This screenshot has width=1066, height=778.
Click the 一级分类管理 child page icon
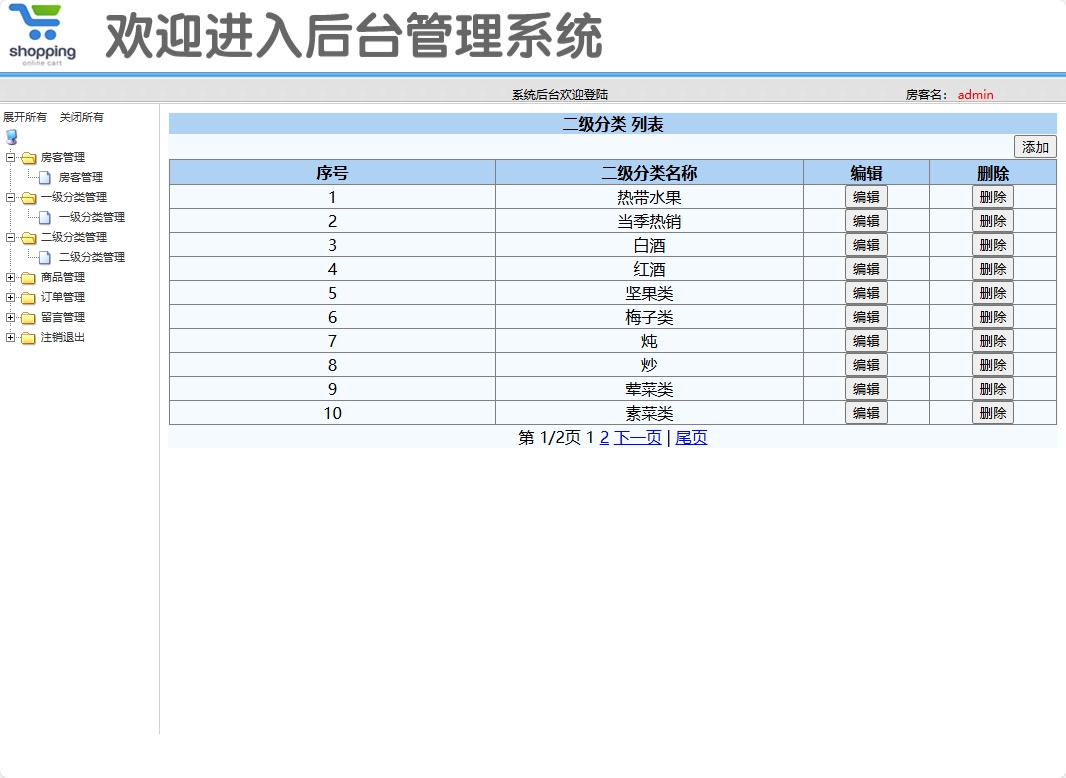45,218
